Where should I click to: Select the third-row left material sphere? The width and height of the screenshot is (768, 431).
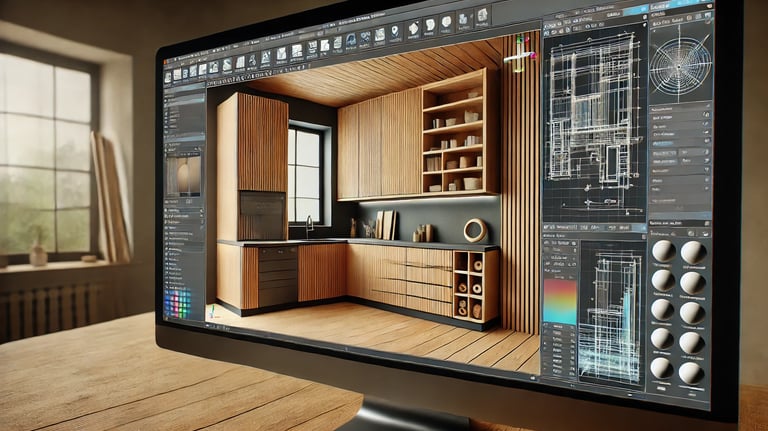pos(662,310)
